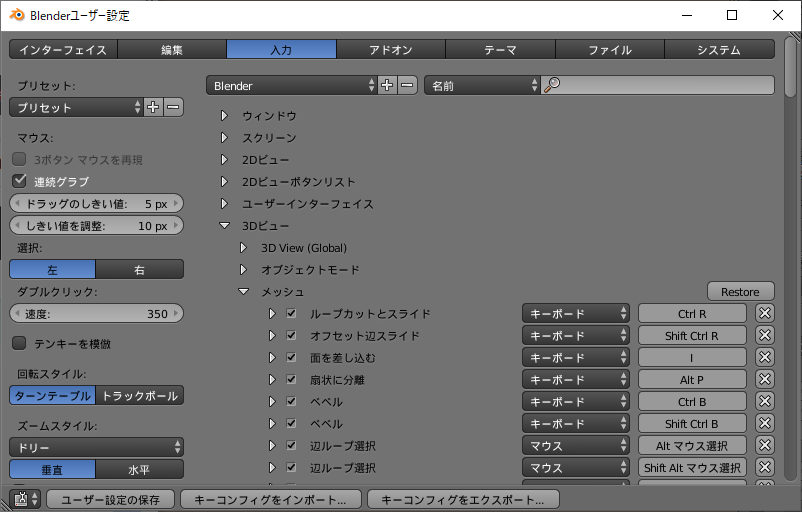
Task: Toggle the 面を差し込む checkbox
Action: (291, 357)
